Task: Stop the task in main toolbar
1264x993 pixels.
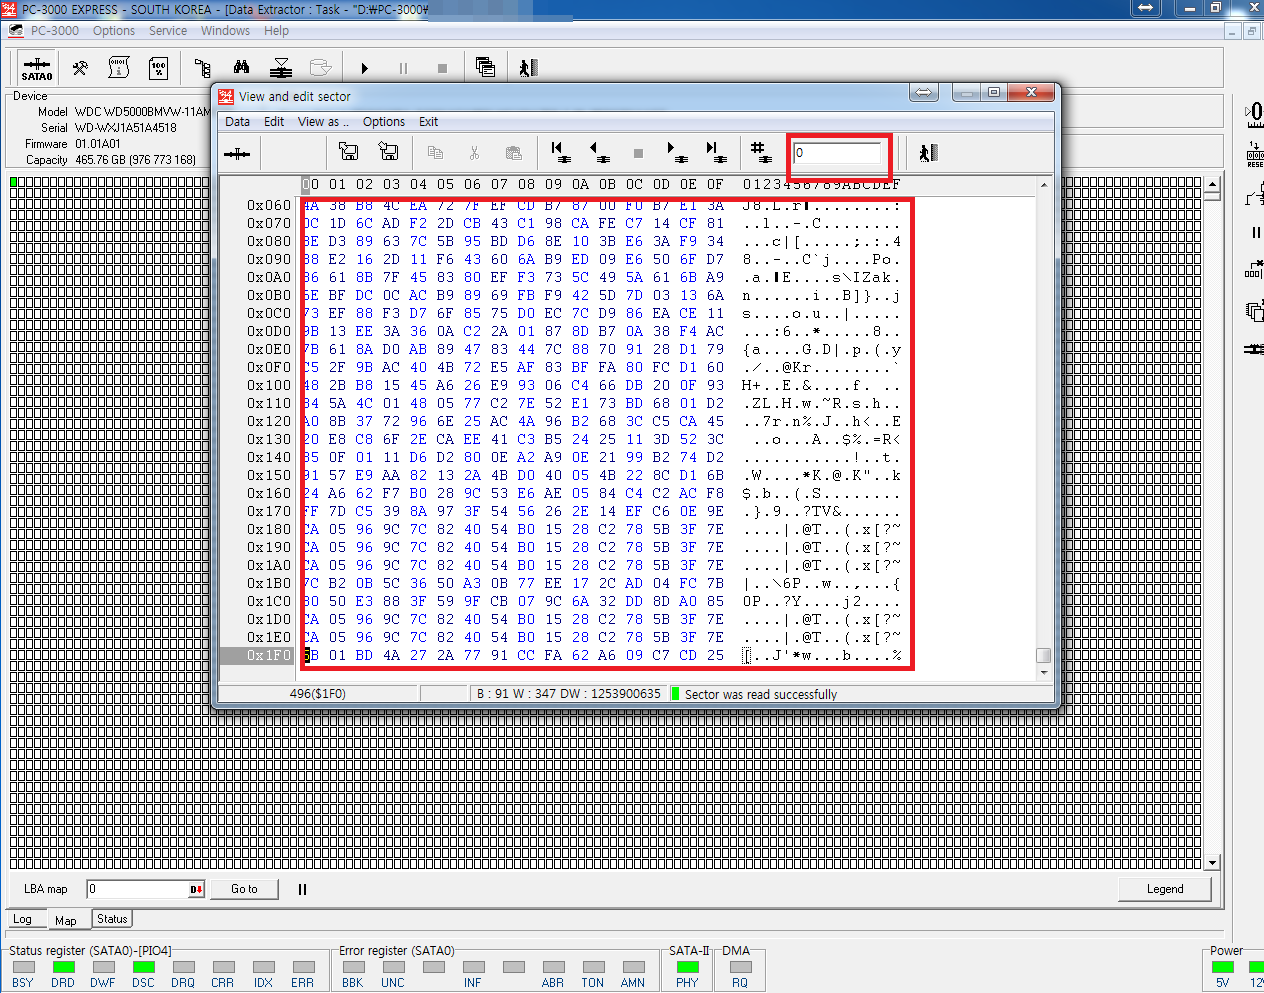Action: 442,68
